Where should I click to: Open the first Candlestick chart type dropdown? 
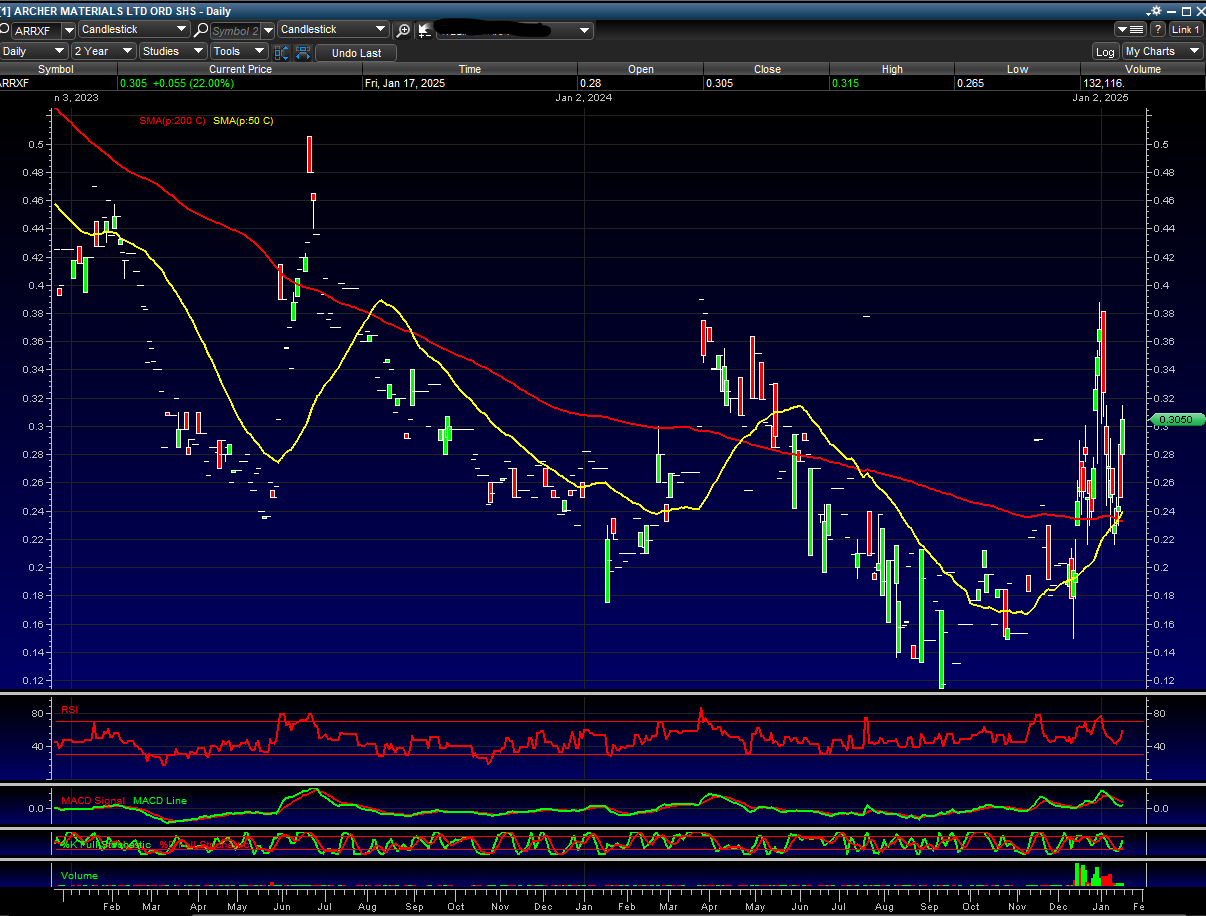[133, 30]
